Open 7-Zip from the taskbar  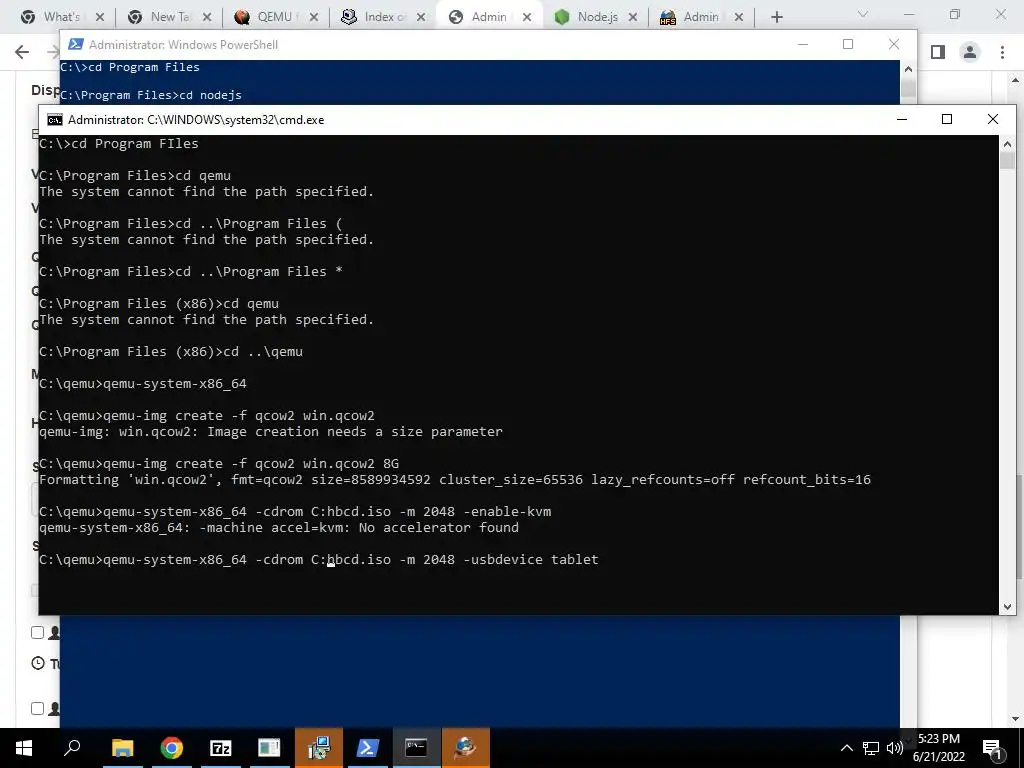point(220,747)
